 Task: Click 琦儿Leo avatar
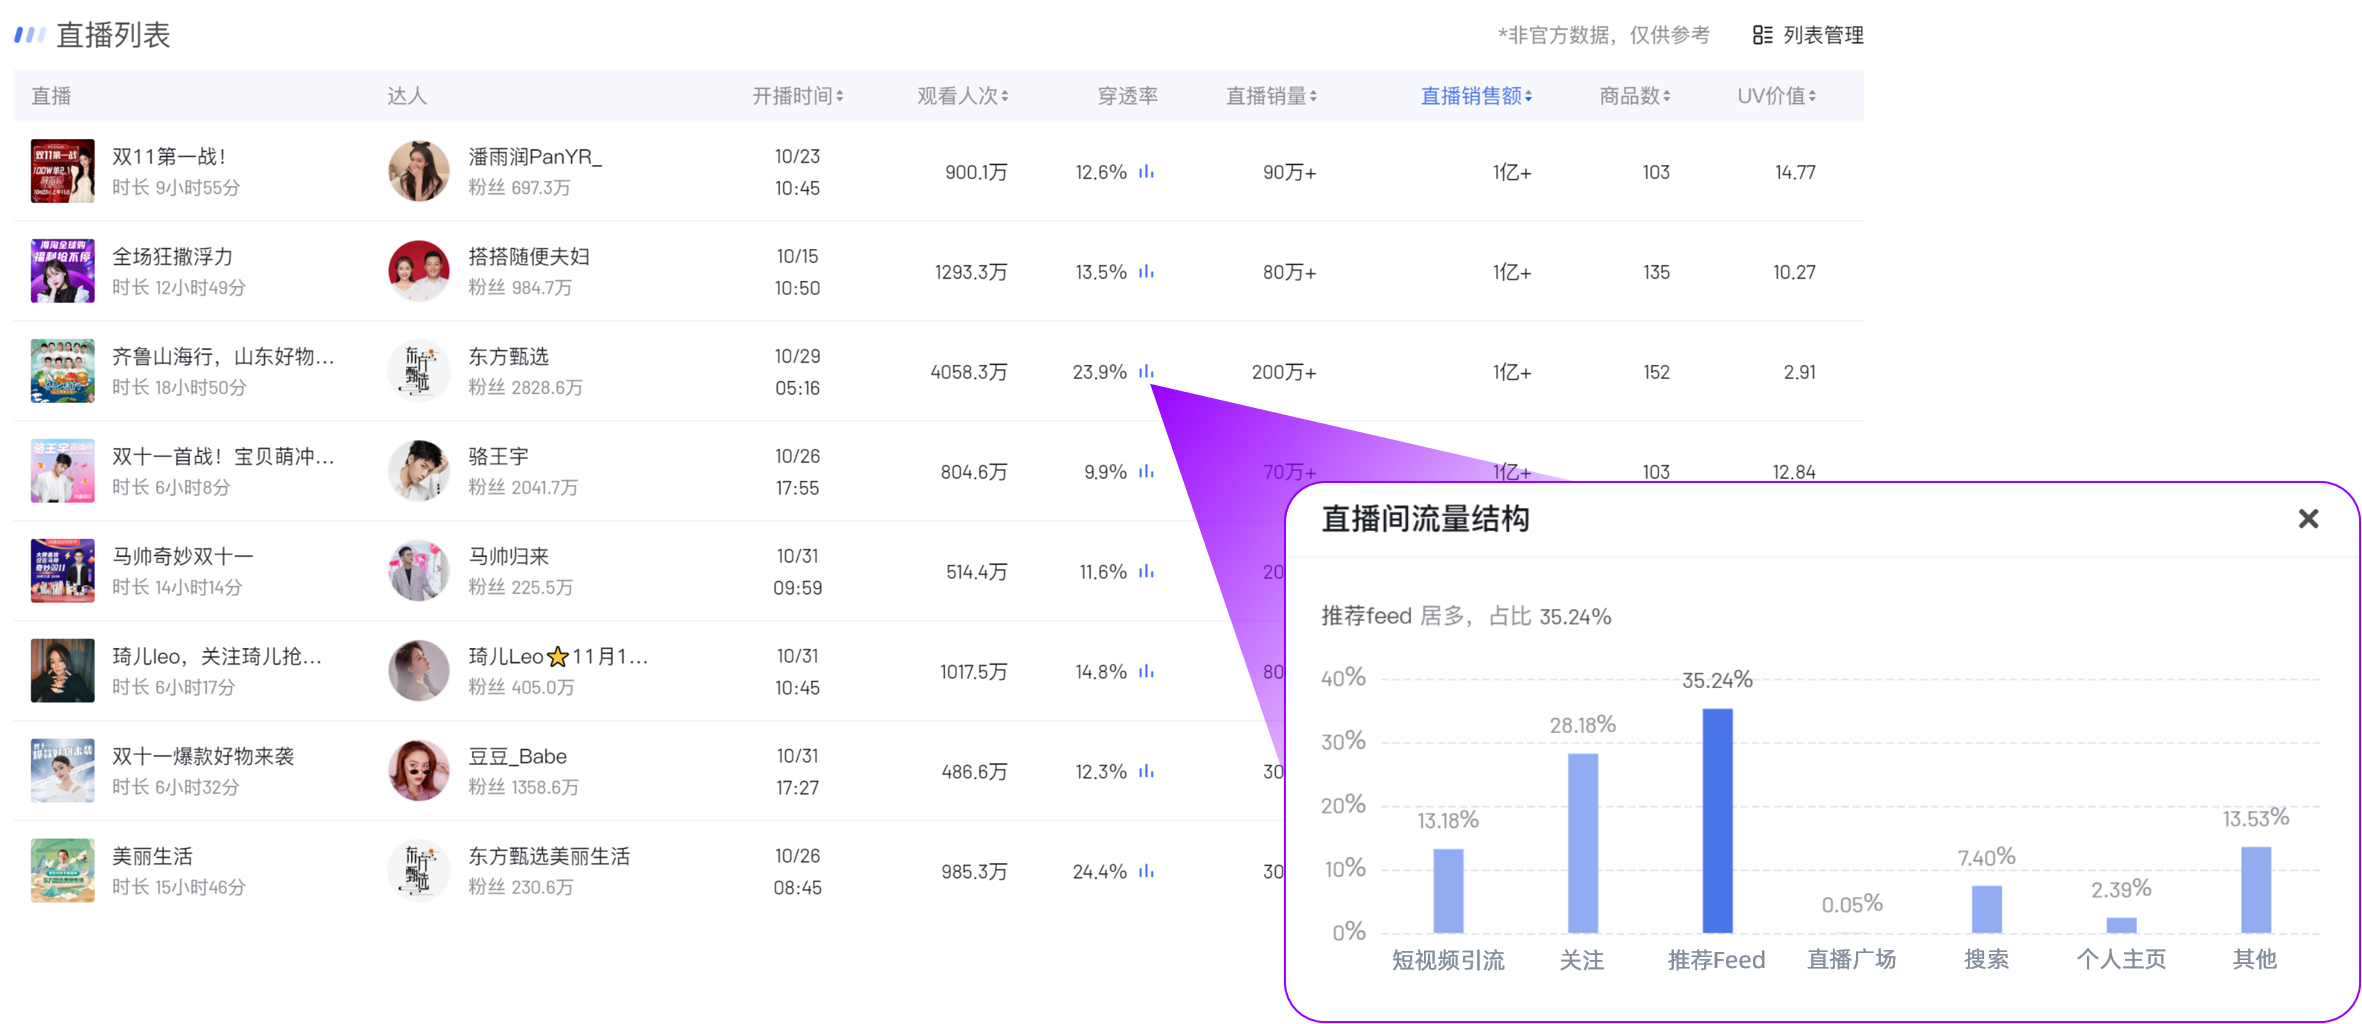pos(419,671)
